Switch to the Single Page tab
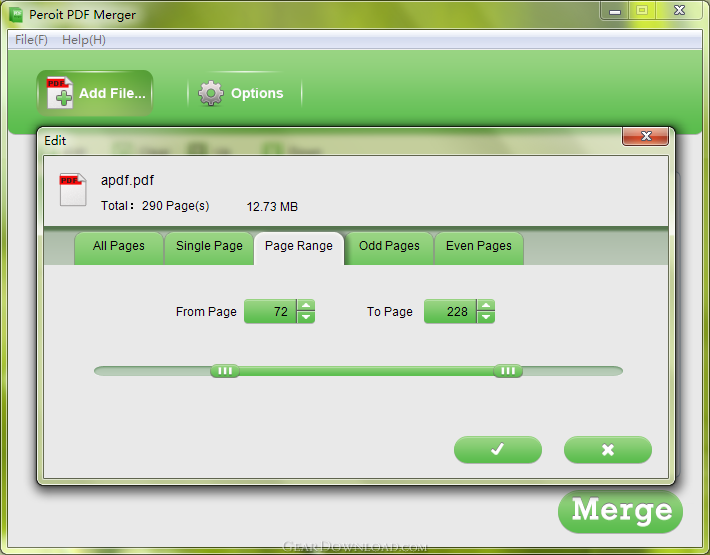The width and height of the screenshot is (710, 555). click(x=209, y=248)
